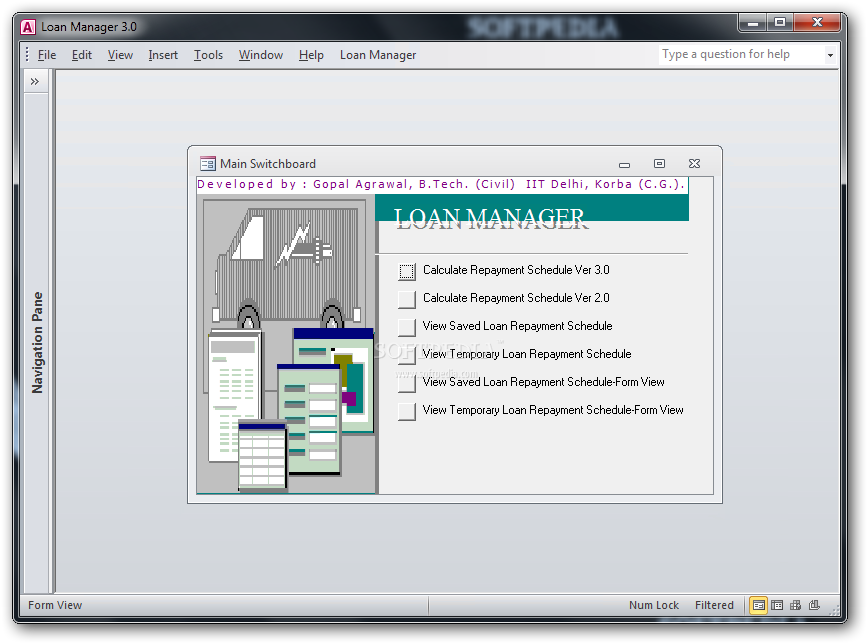The height and width of the screenshot is (644, 868).
Task: Click 'Filtered' status bar indicator
Action: click(x=714, y=605)
